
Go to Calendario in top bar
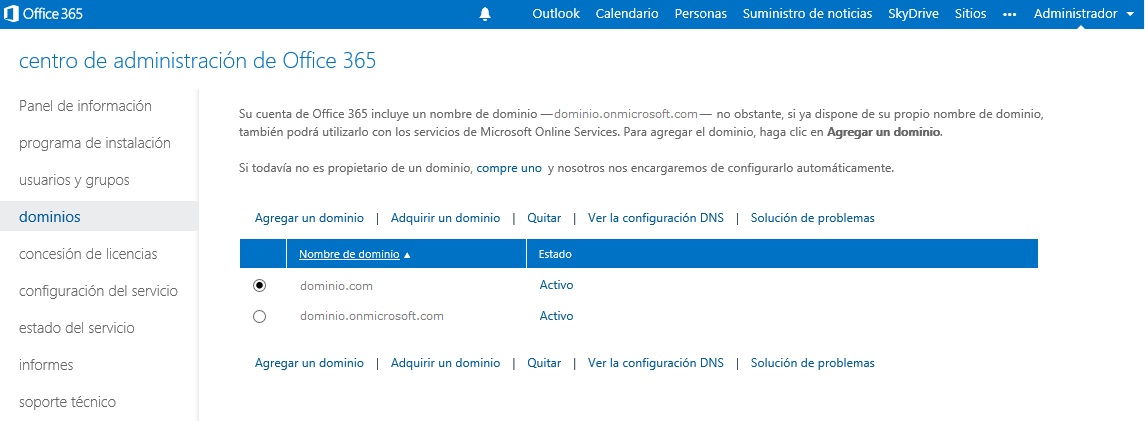(x=627, y=14)
